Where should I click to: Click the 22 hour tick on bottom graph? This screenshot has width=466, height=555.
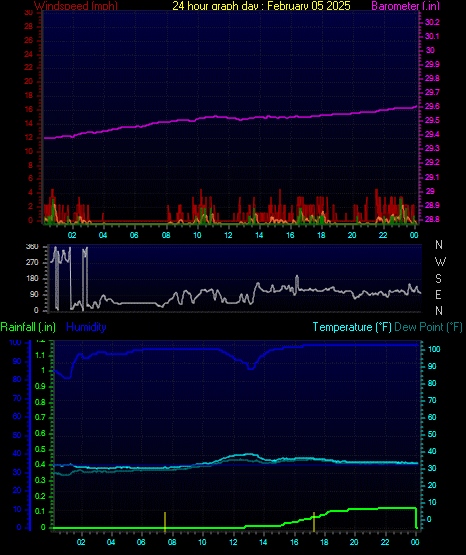coord(385,542)
